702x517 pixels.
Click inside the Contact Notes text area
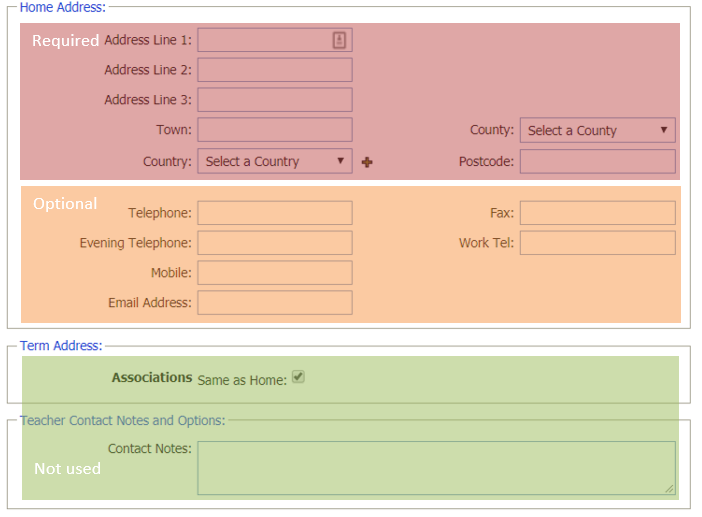tap(435, 467)
